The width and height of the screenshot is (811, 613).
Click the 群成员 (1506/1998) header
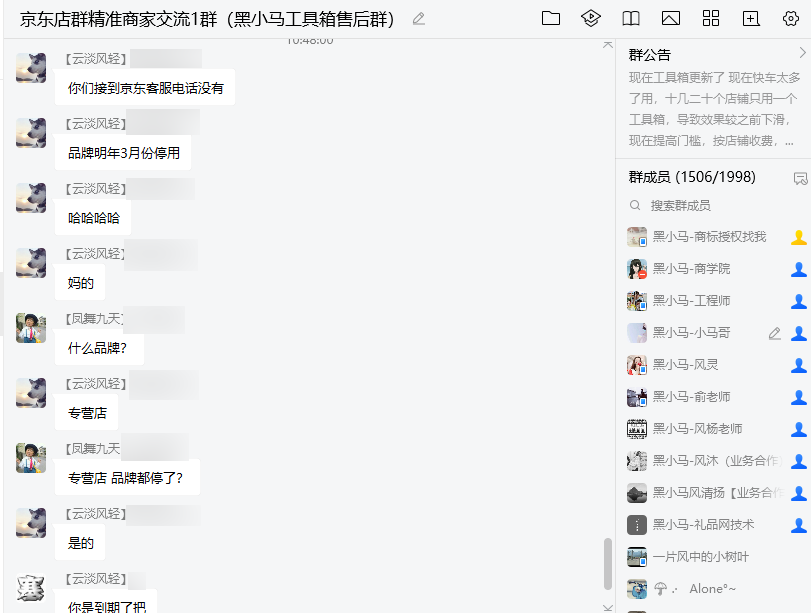(x=692, y=177)
